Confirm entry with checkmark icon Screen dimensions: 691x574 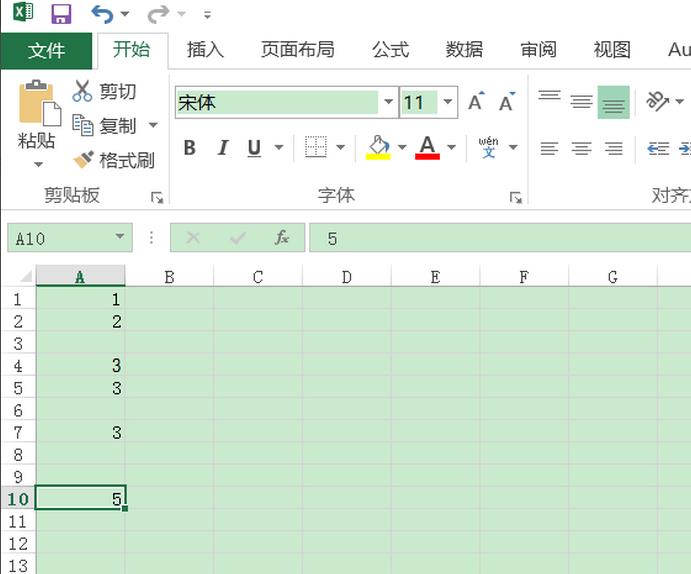click(238, 238)
